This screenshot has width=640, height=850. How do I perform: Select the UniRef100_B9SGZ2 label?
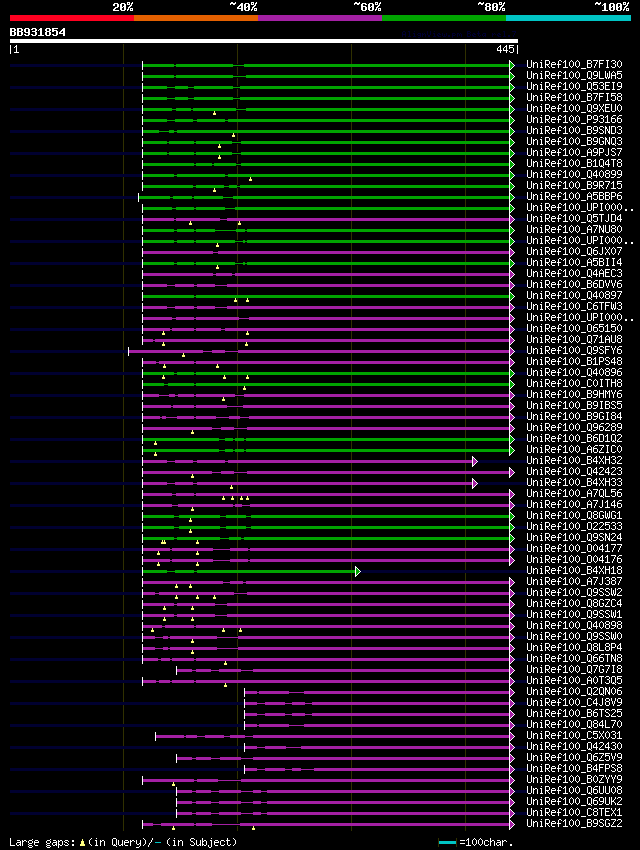(x=574, y=823)
